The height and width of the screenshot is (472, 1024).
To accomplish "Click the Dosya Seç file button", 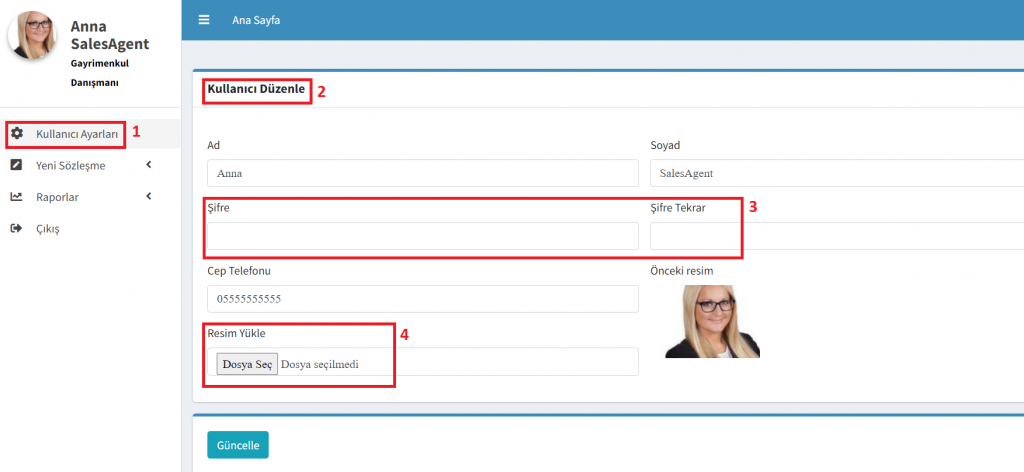I will click(x=247, y=364).
